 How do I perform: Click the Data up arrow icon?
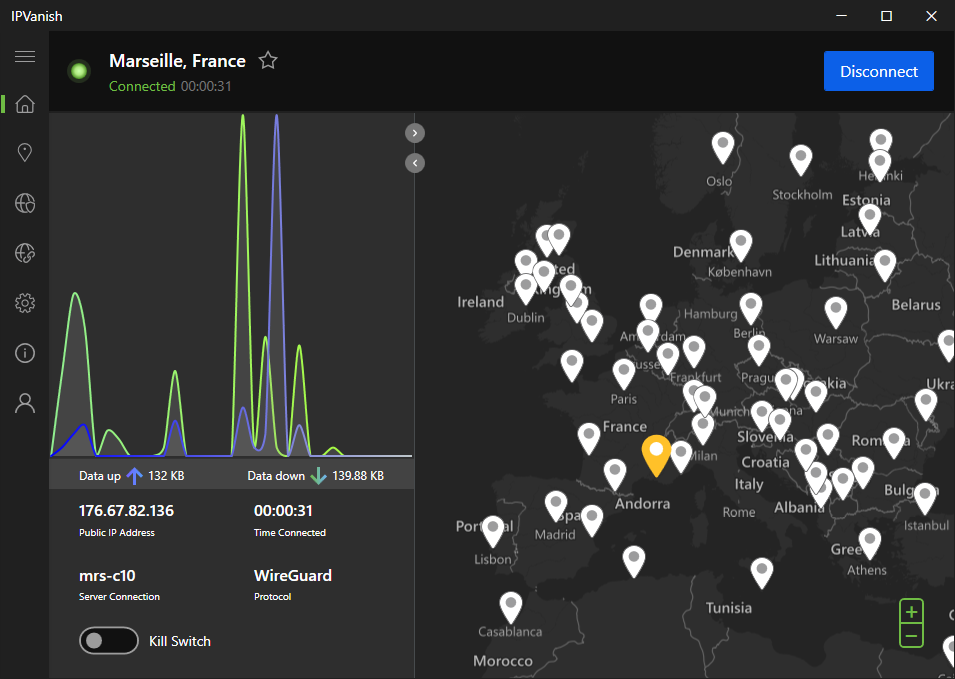(134, 476)
